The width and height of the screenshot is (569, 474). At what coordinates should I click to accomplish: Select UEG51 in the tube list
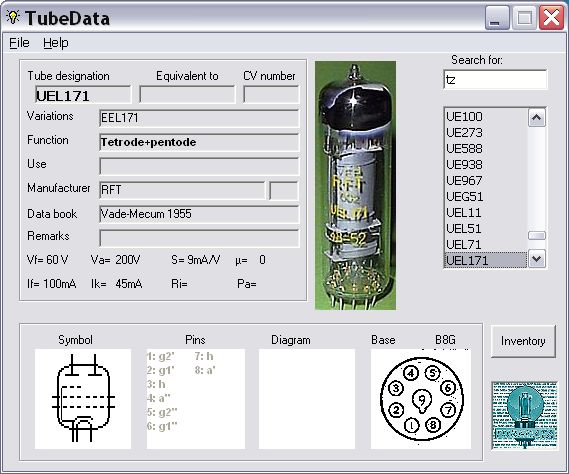[486, 196]
